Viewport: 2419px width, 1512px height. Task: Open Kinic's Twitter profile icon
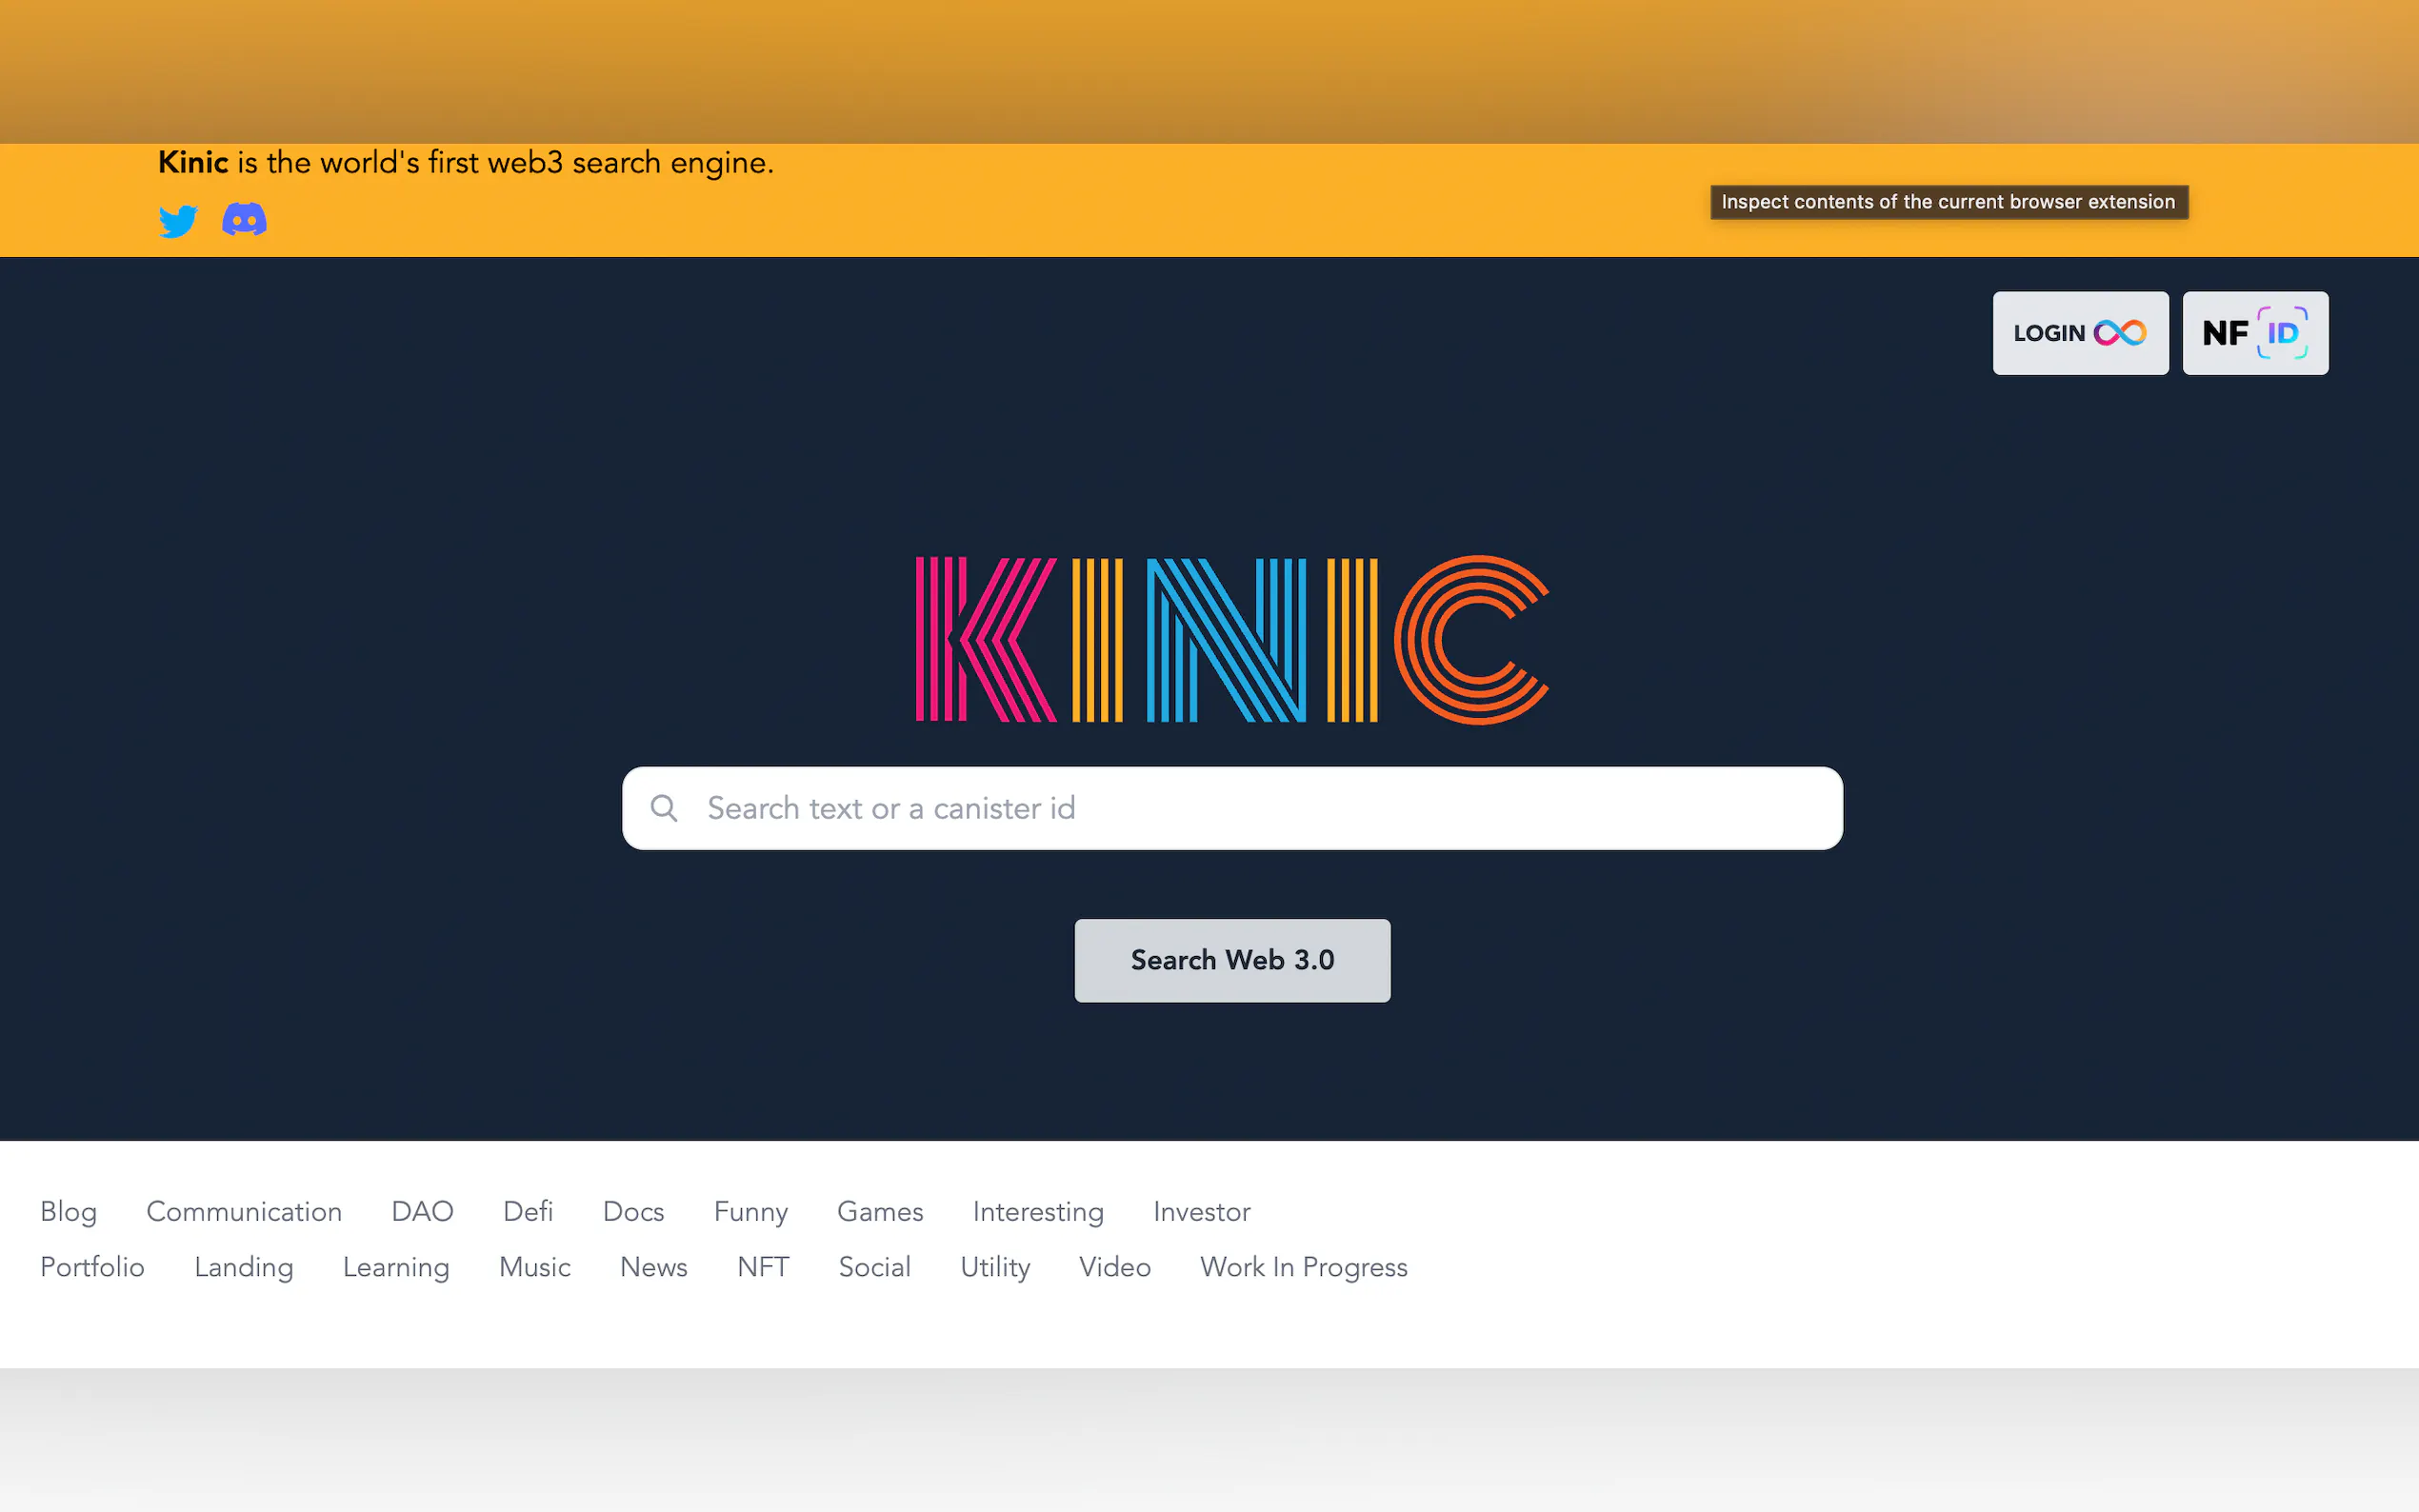(178, 220)
